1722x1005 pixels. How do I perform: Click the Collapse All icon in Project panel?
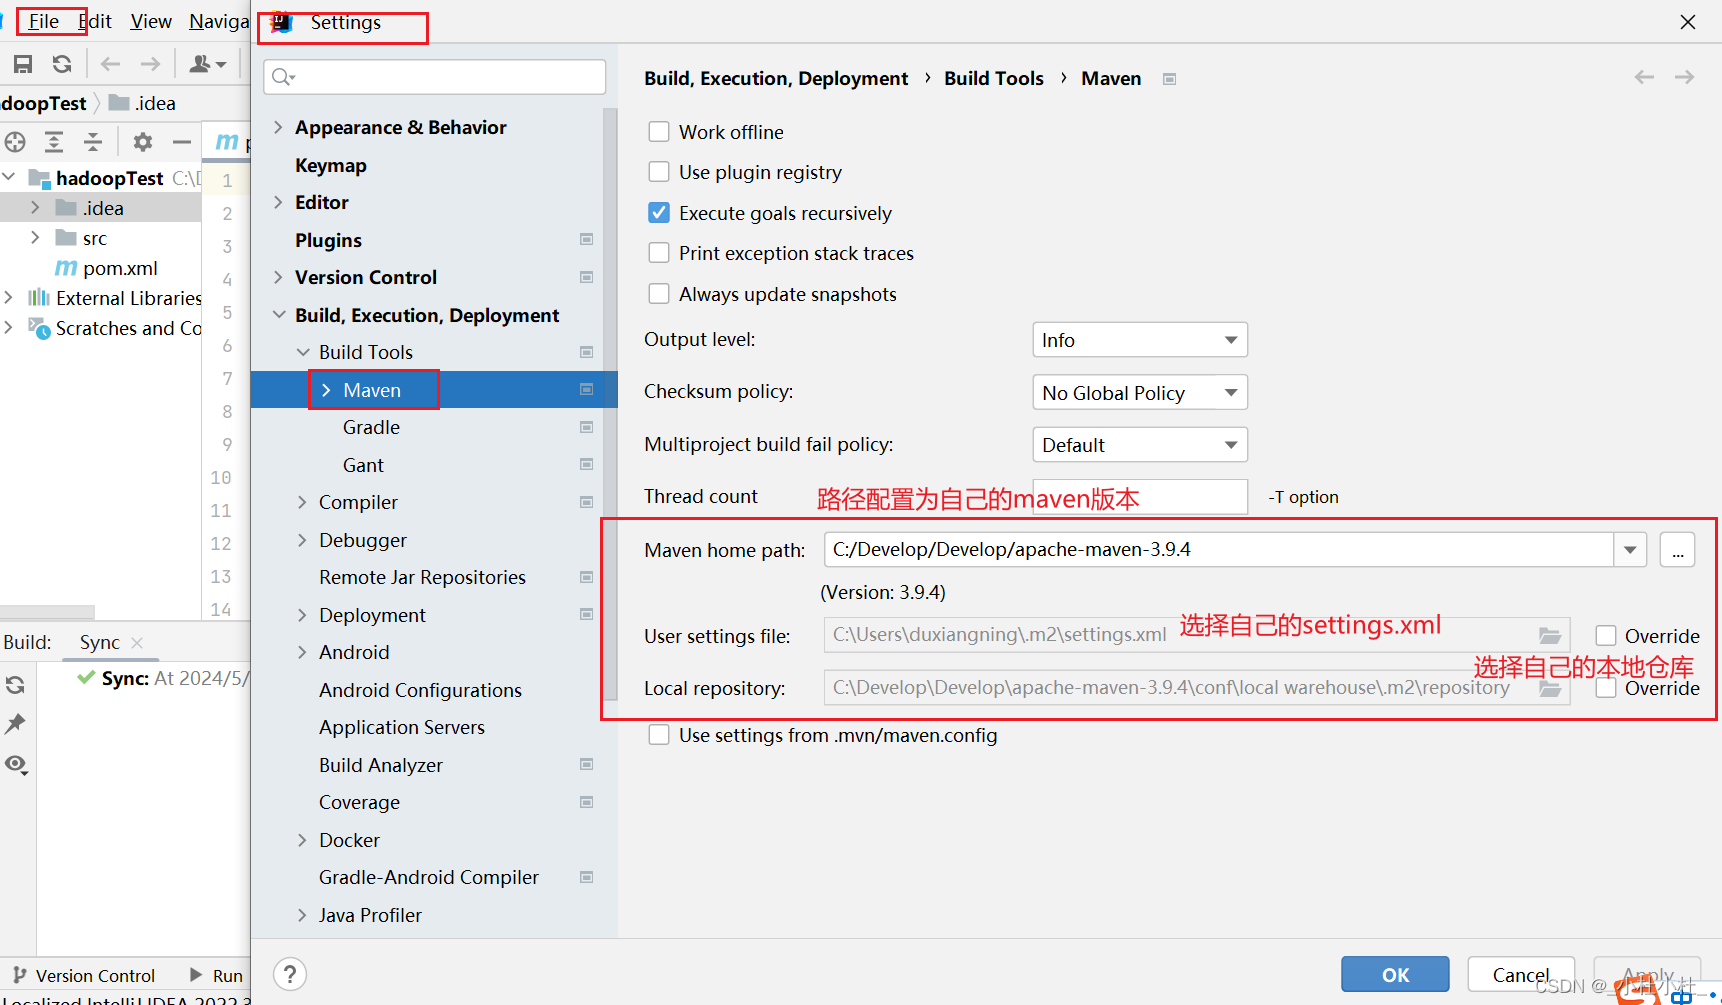click(x=93, y=142)
